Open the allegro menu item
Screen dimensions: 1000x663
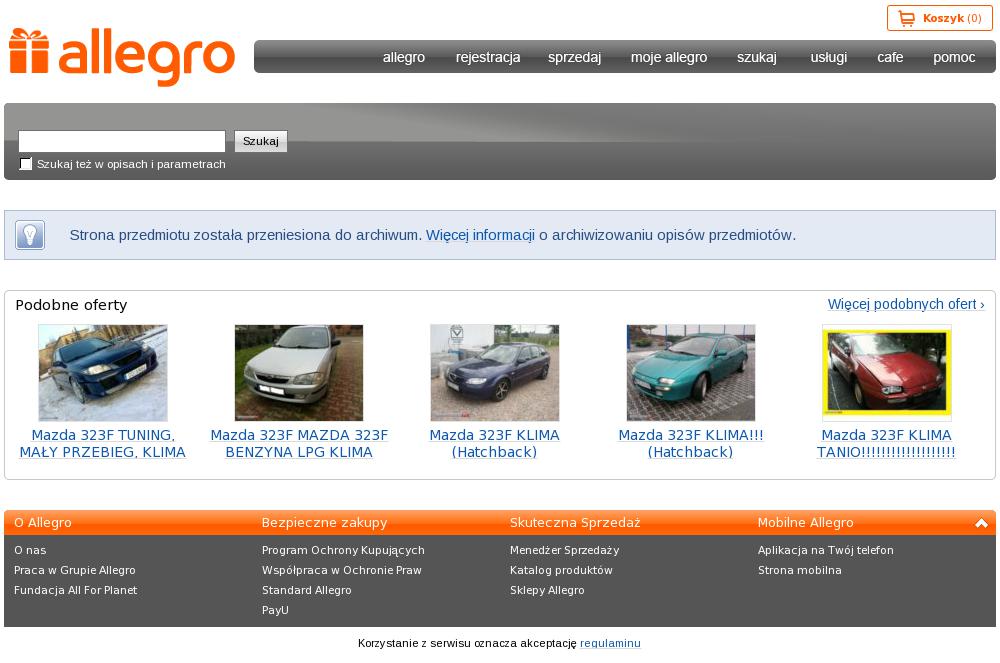point(404,57)
